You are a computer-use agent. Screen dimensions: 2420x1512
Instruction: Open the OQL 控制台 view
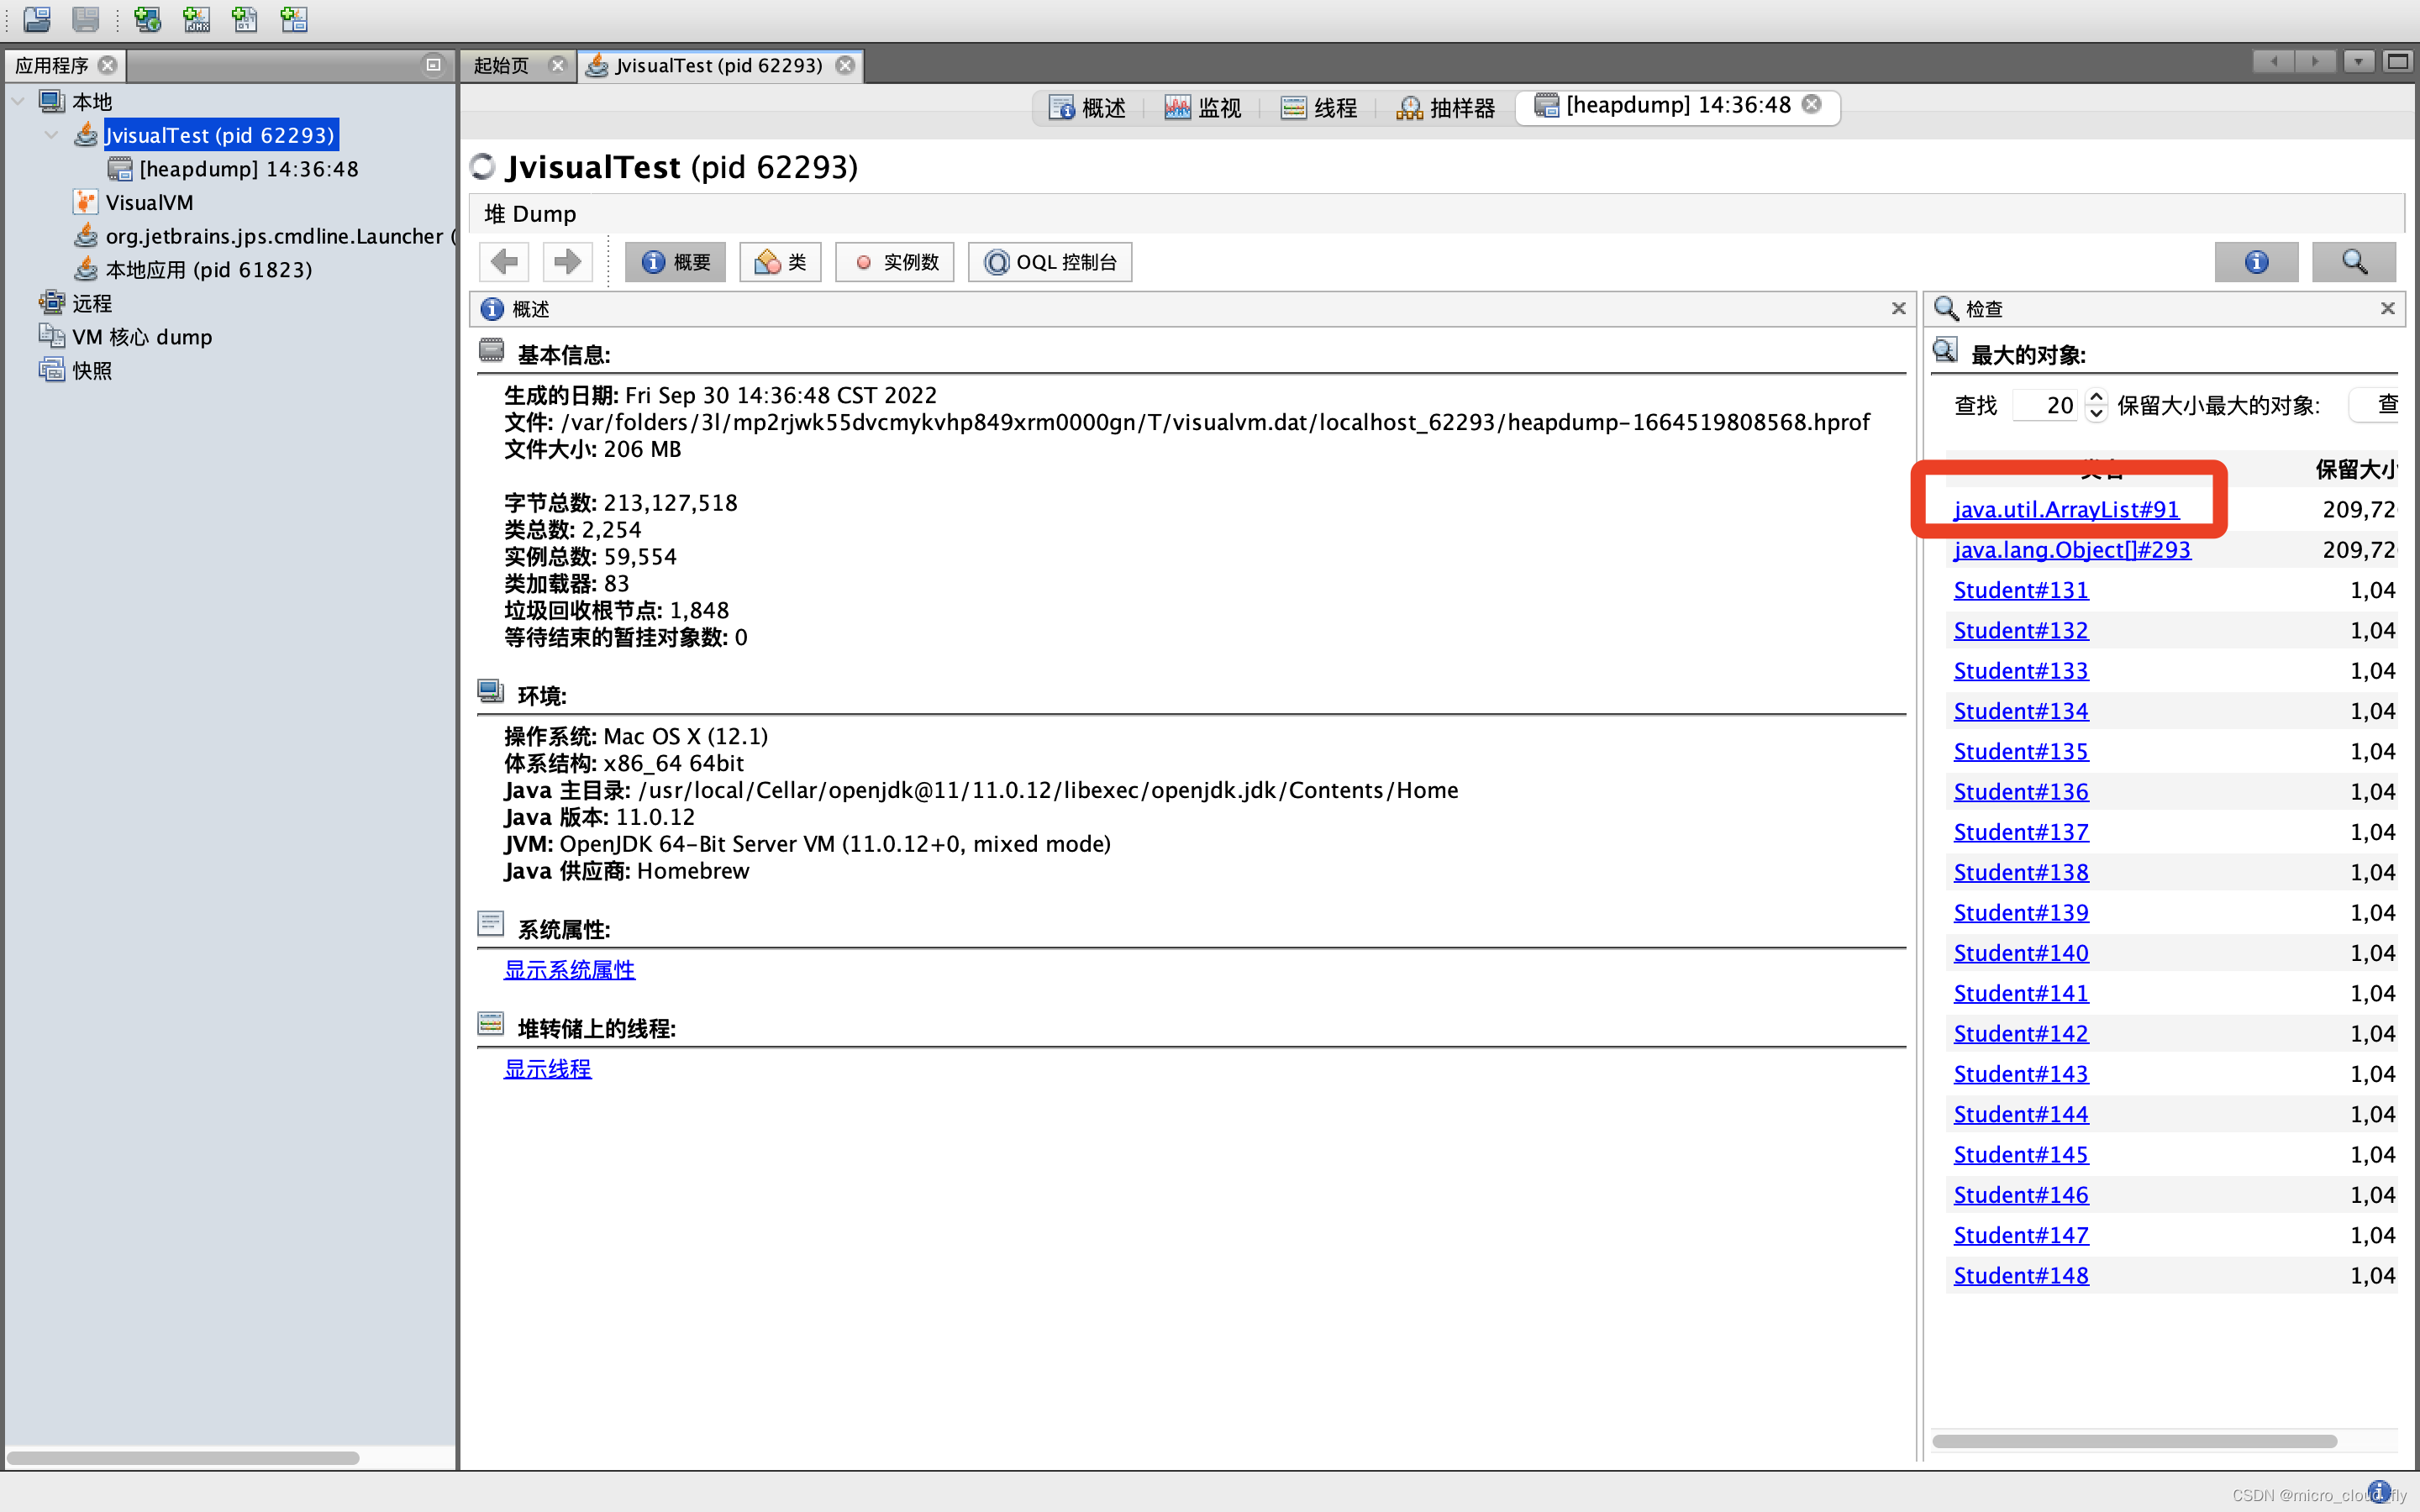[x=1050, y=262]
